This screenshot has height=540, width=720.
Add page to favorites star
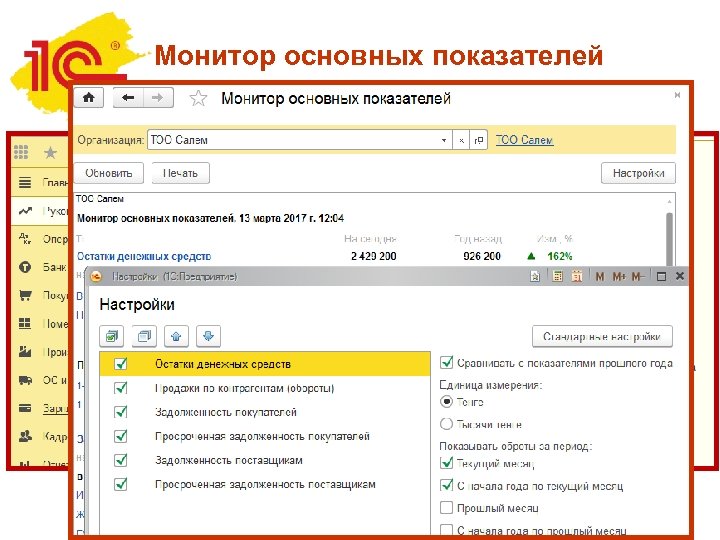tap(198, 98)
